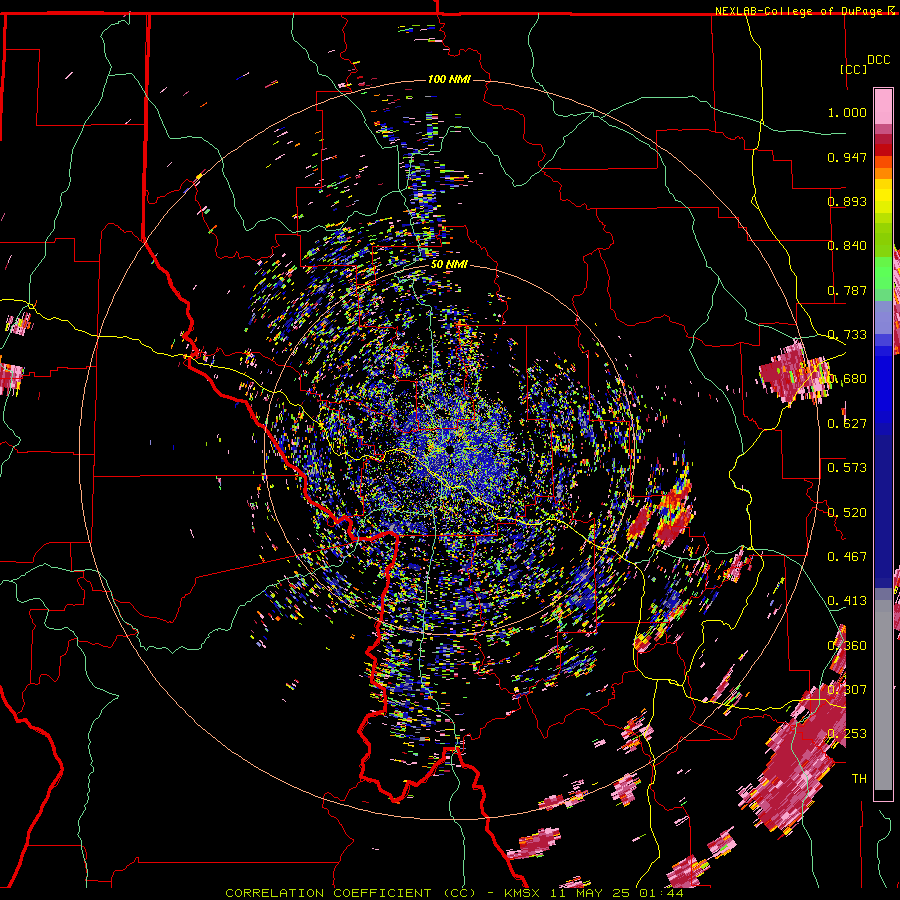Click the 0.307 scale value
Screen dimensions: 900x900
click(847, 690)
